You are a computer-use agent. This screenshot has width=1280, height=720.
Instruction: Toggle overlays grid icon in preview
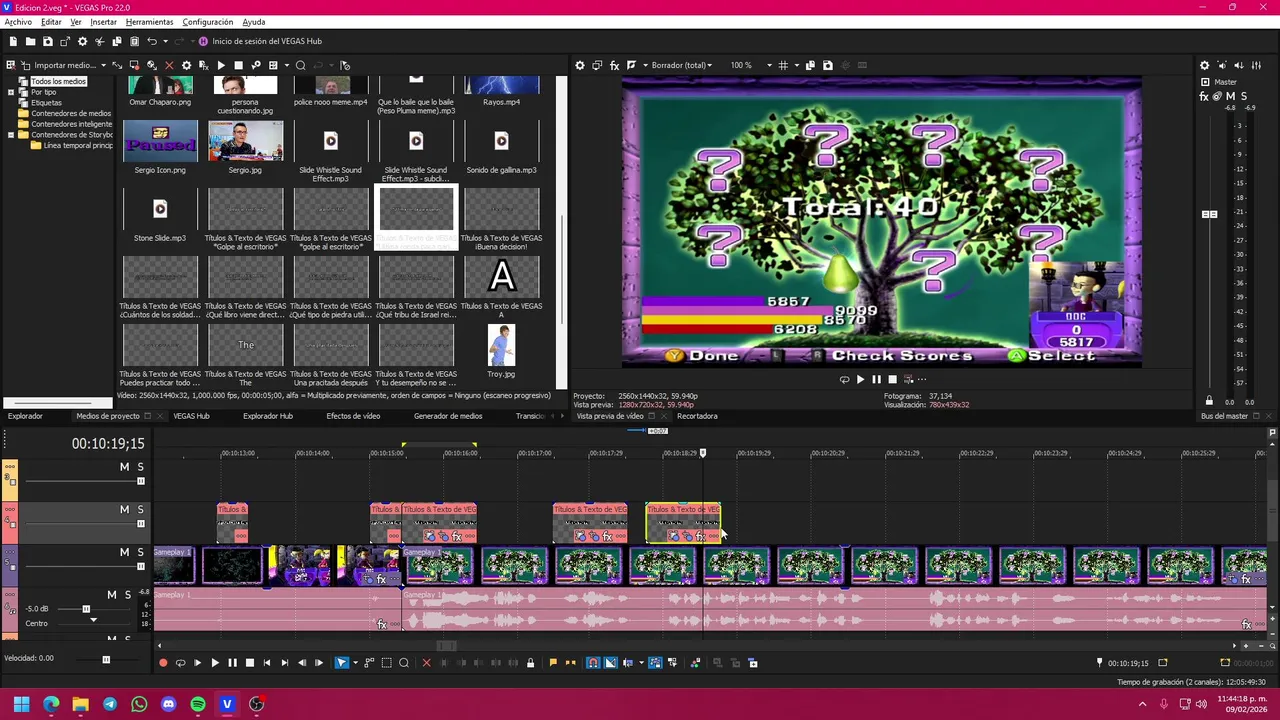click(x=783, y=65)
